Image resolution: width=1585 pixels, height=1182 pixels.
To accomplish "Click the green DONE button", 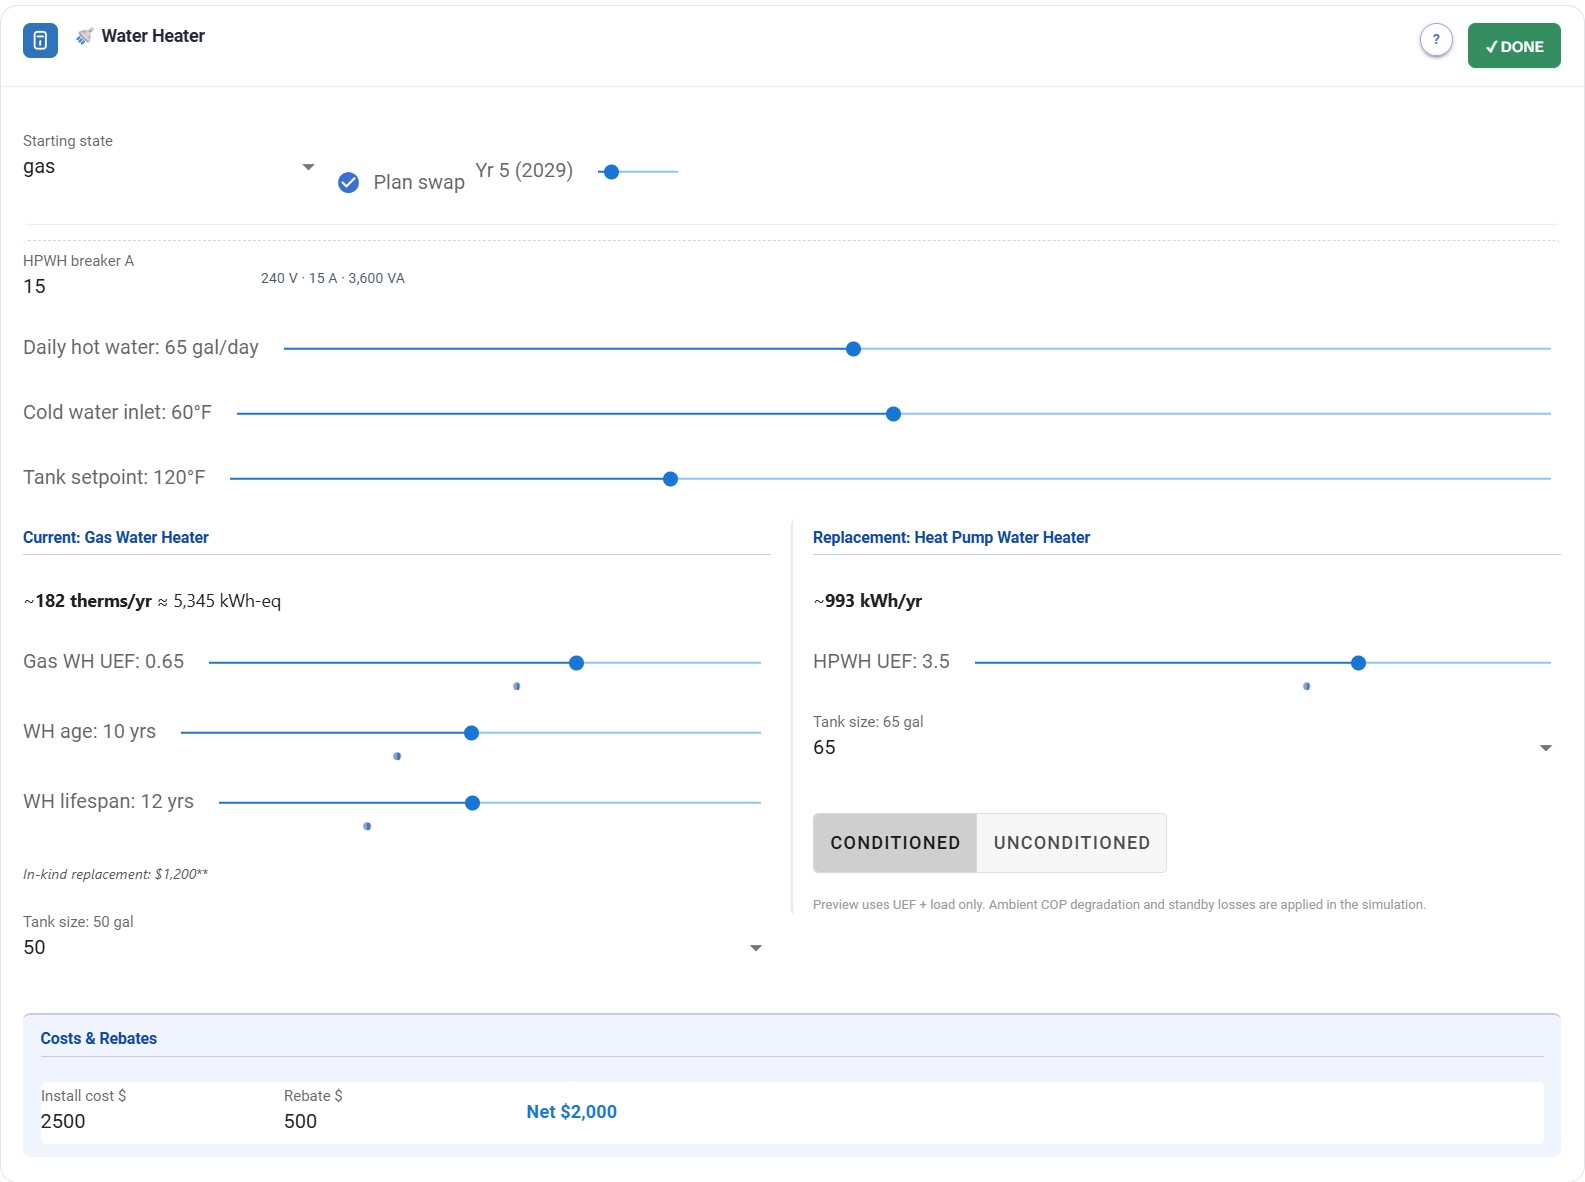I will [1514, 46].
